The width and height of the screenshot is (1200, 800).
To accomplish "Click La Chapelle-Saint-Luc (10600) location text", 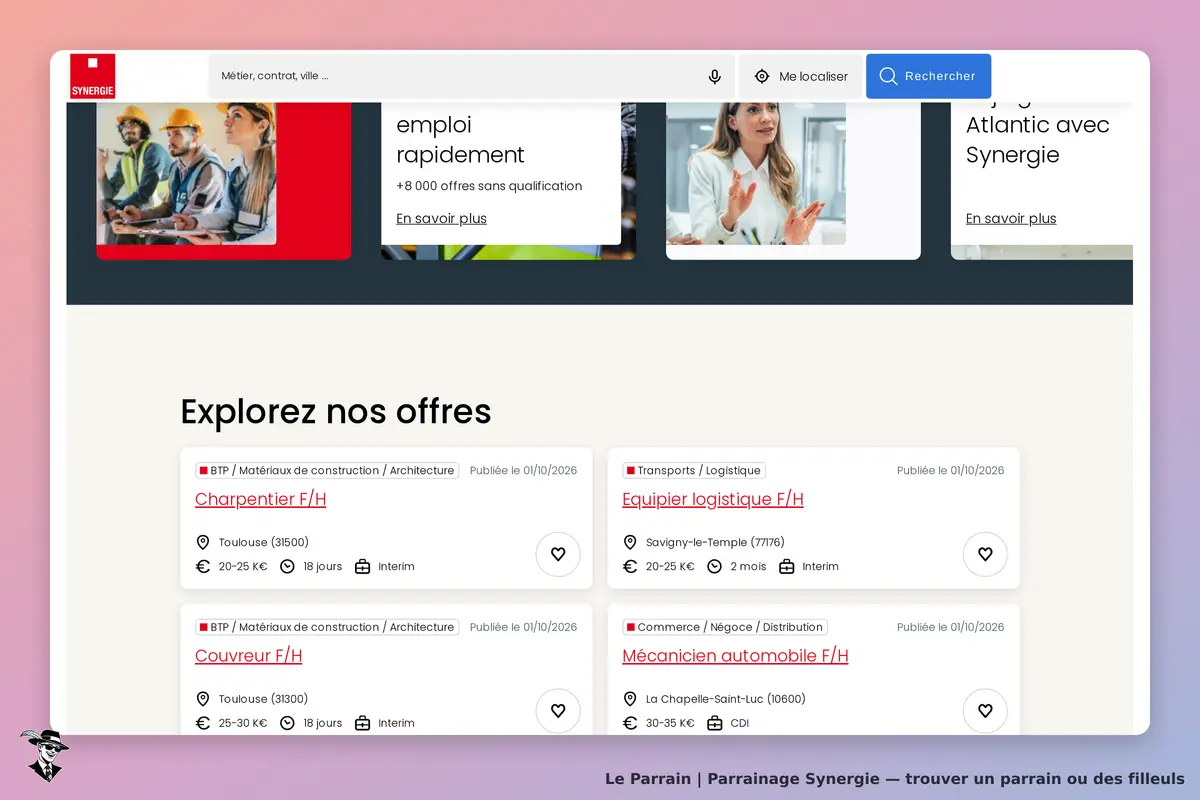I will pyautogui.click(x=726, y=699).
